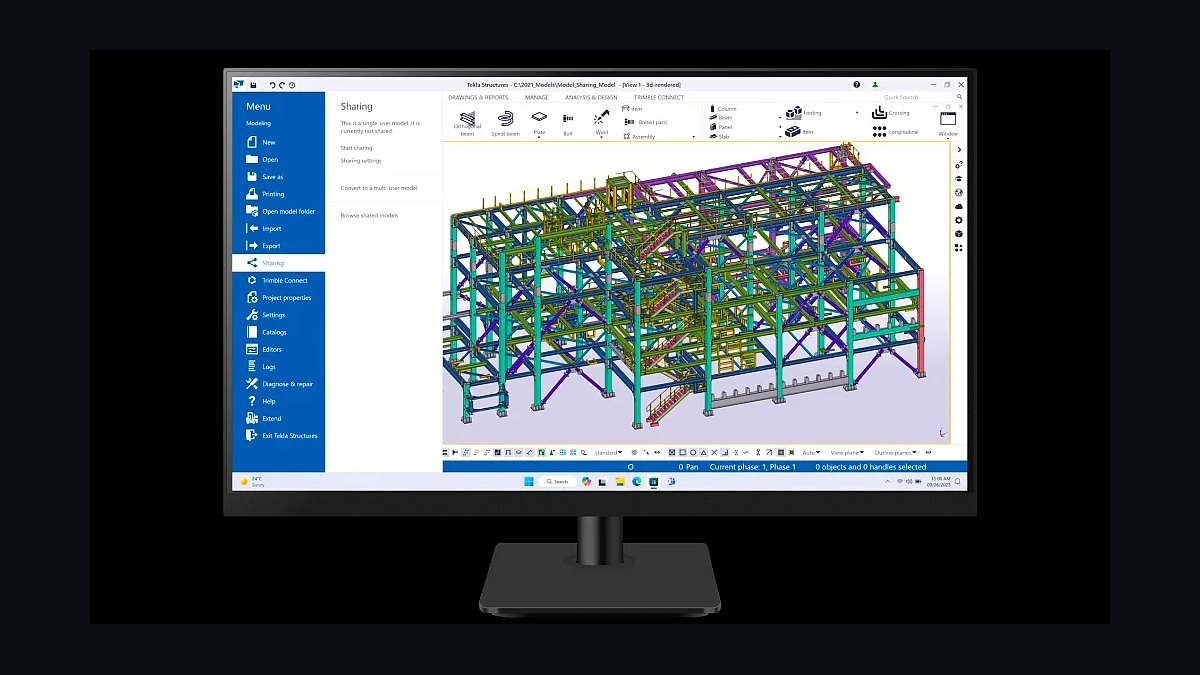Open the Analysis & Design tab

pos(591,98)
